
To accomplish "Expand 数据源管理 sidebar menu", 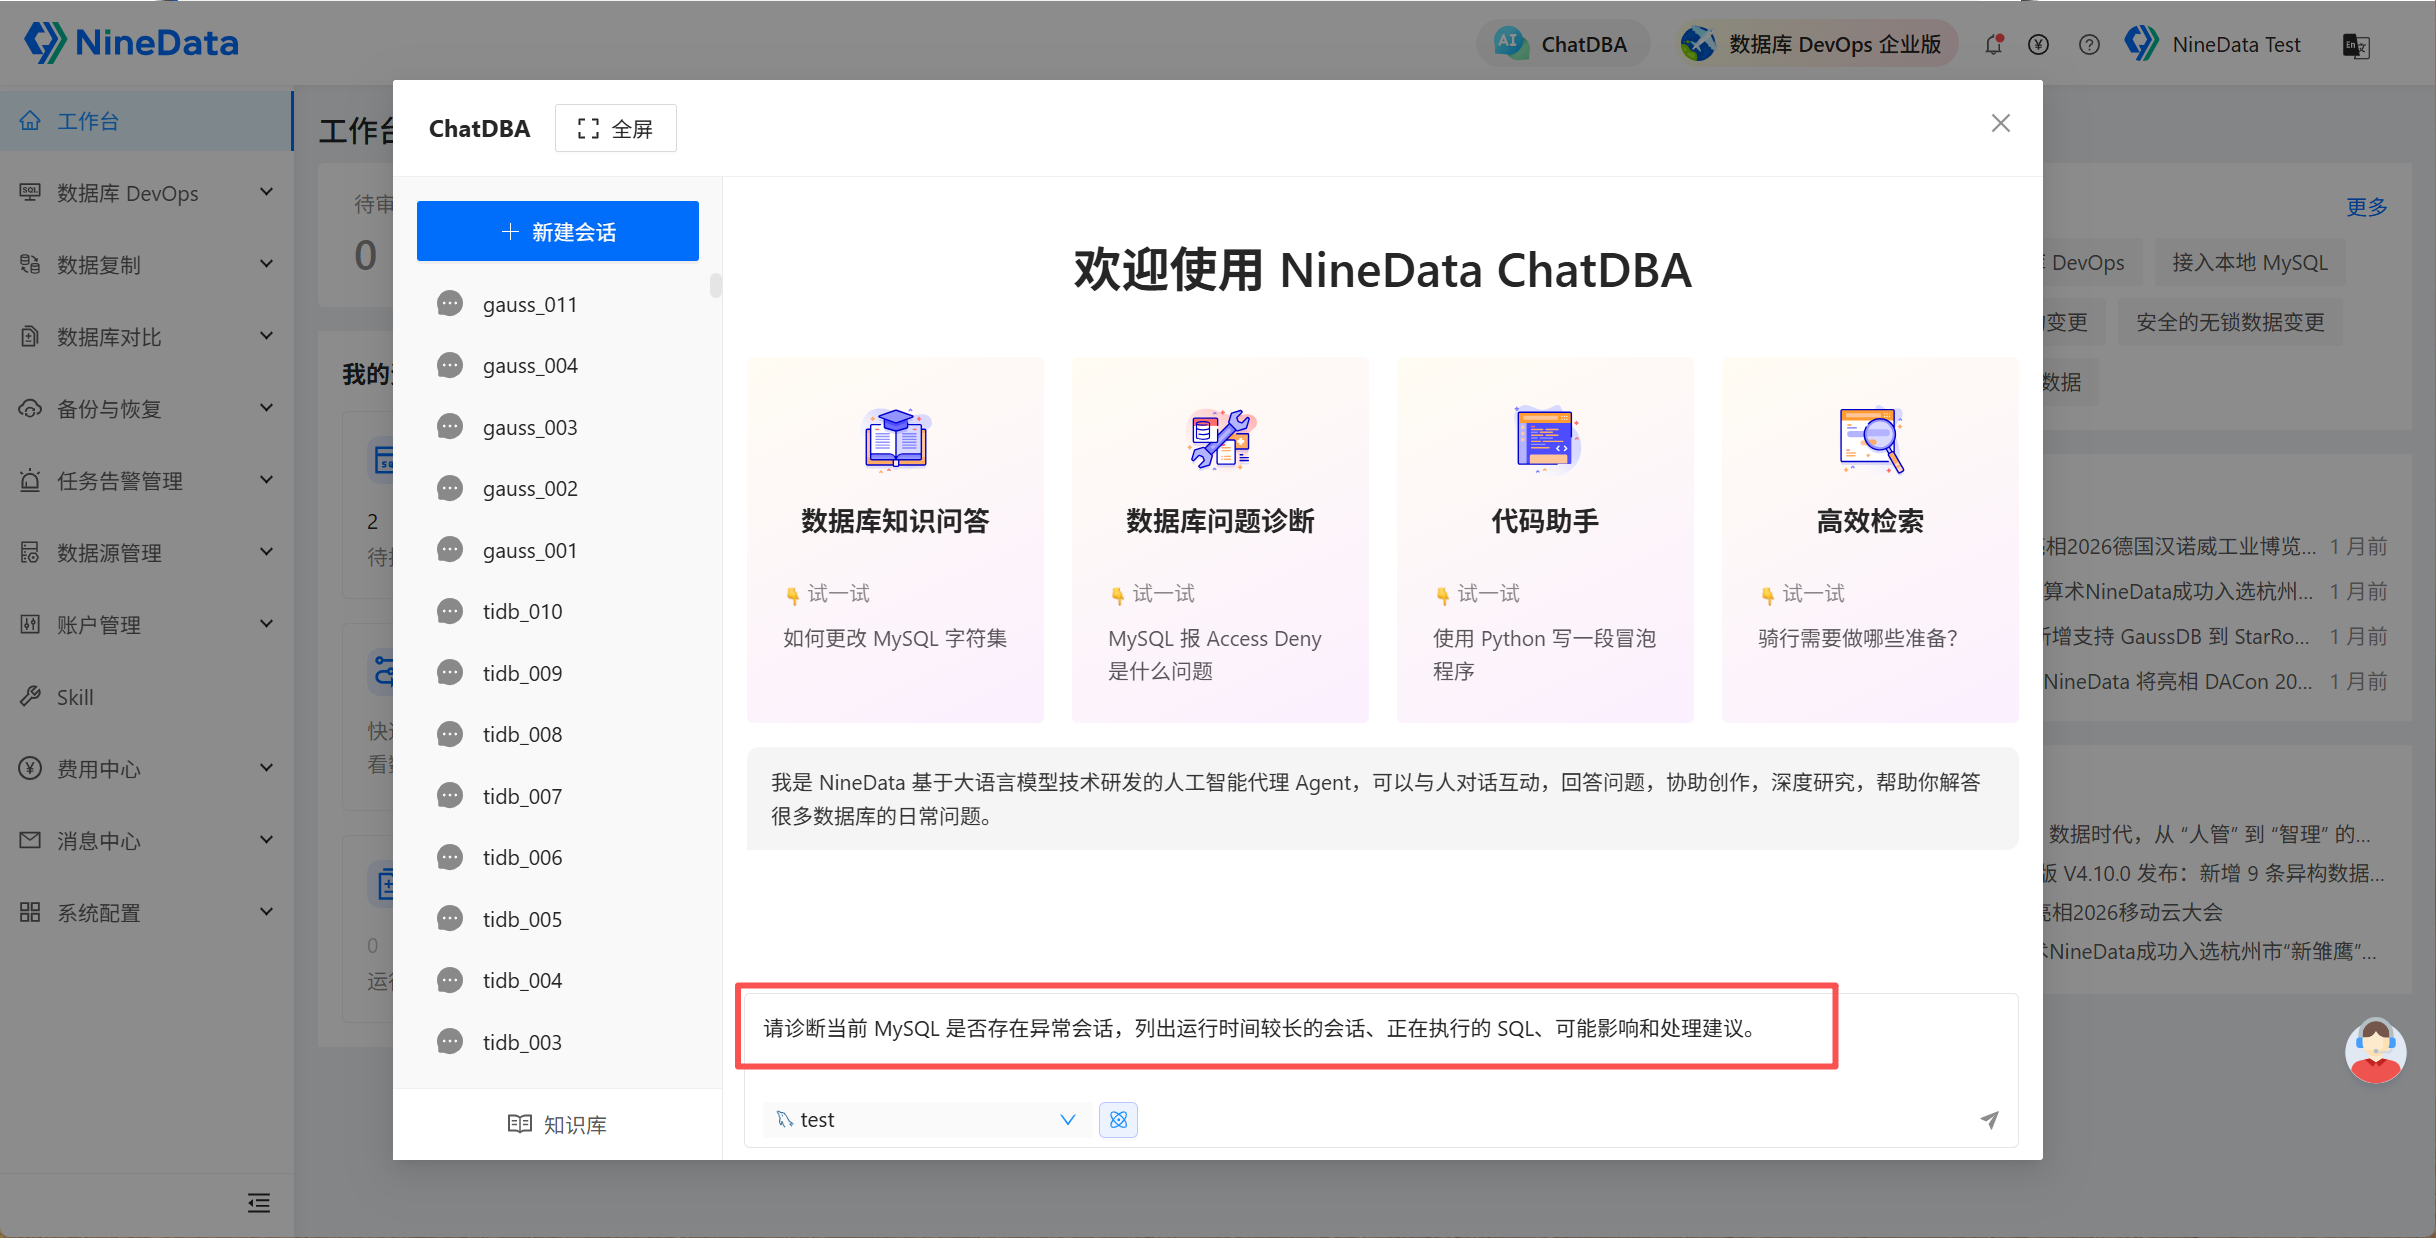I will (146, 553).
